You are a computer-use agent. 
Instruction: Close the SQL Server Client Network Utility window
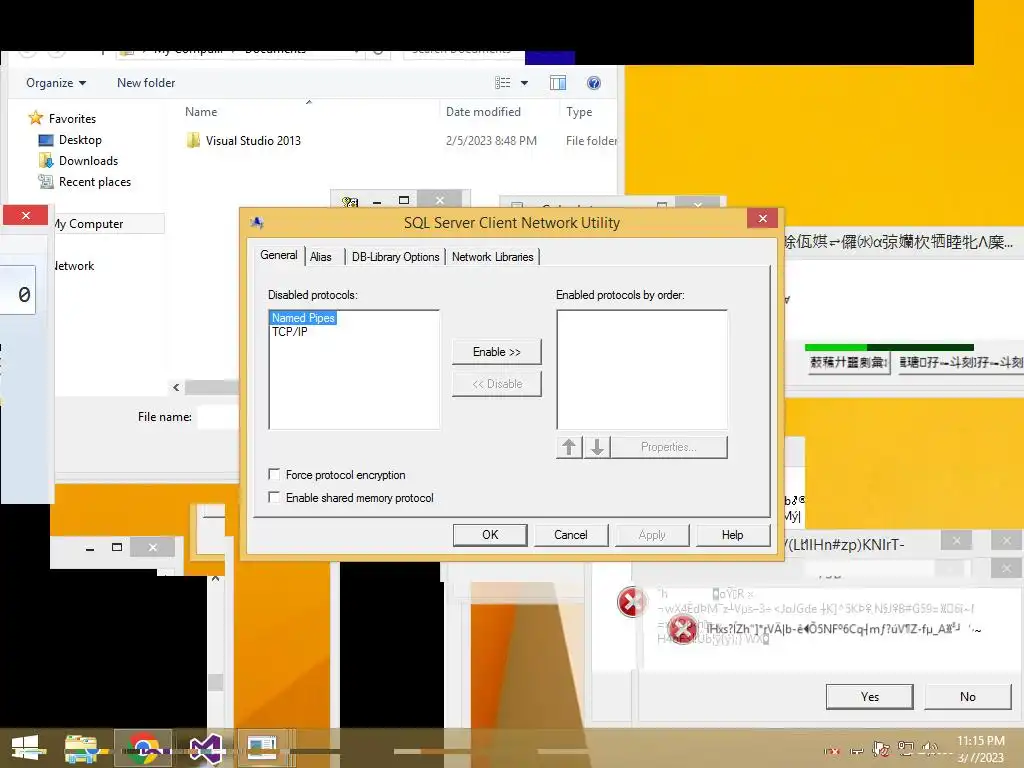pyautogui.click(x=762, y=218)
